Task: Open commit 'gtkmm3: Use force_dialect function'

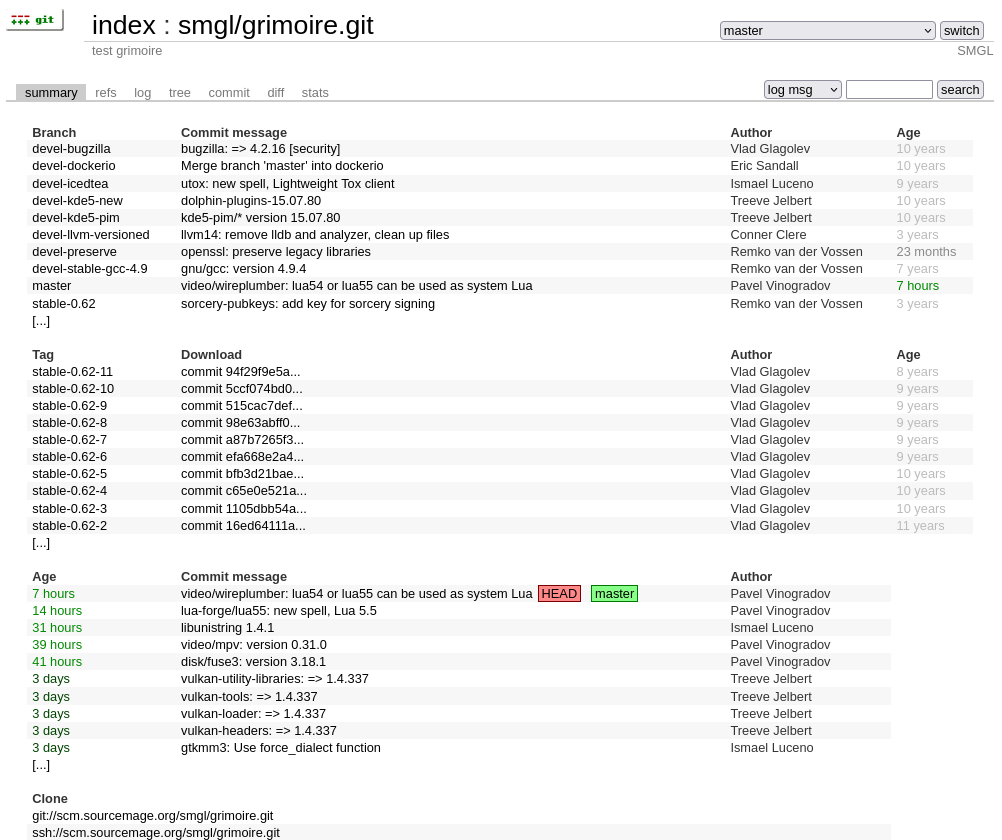Action: click(x=281, y=748)
